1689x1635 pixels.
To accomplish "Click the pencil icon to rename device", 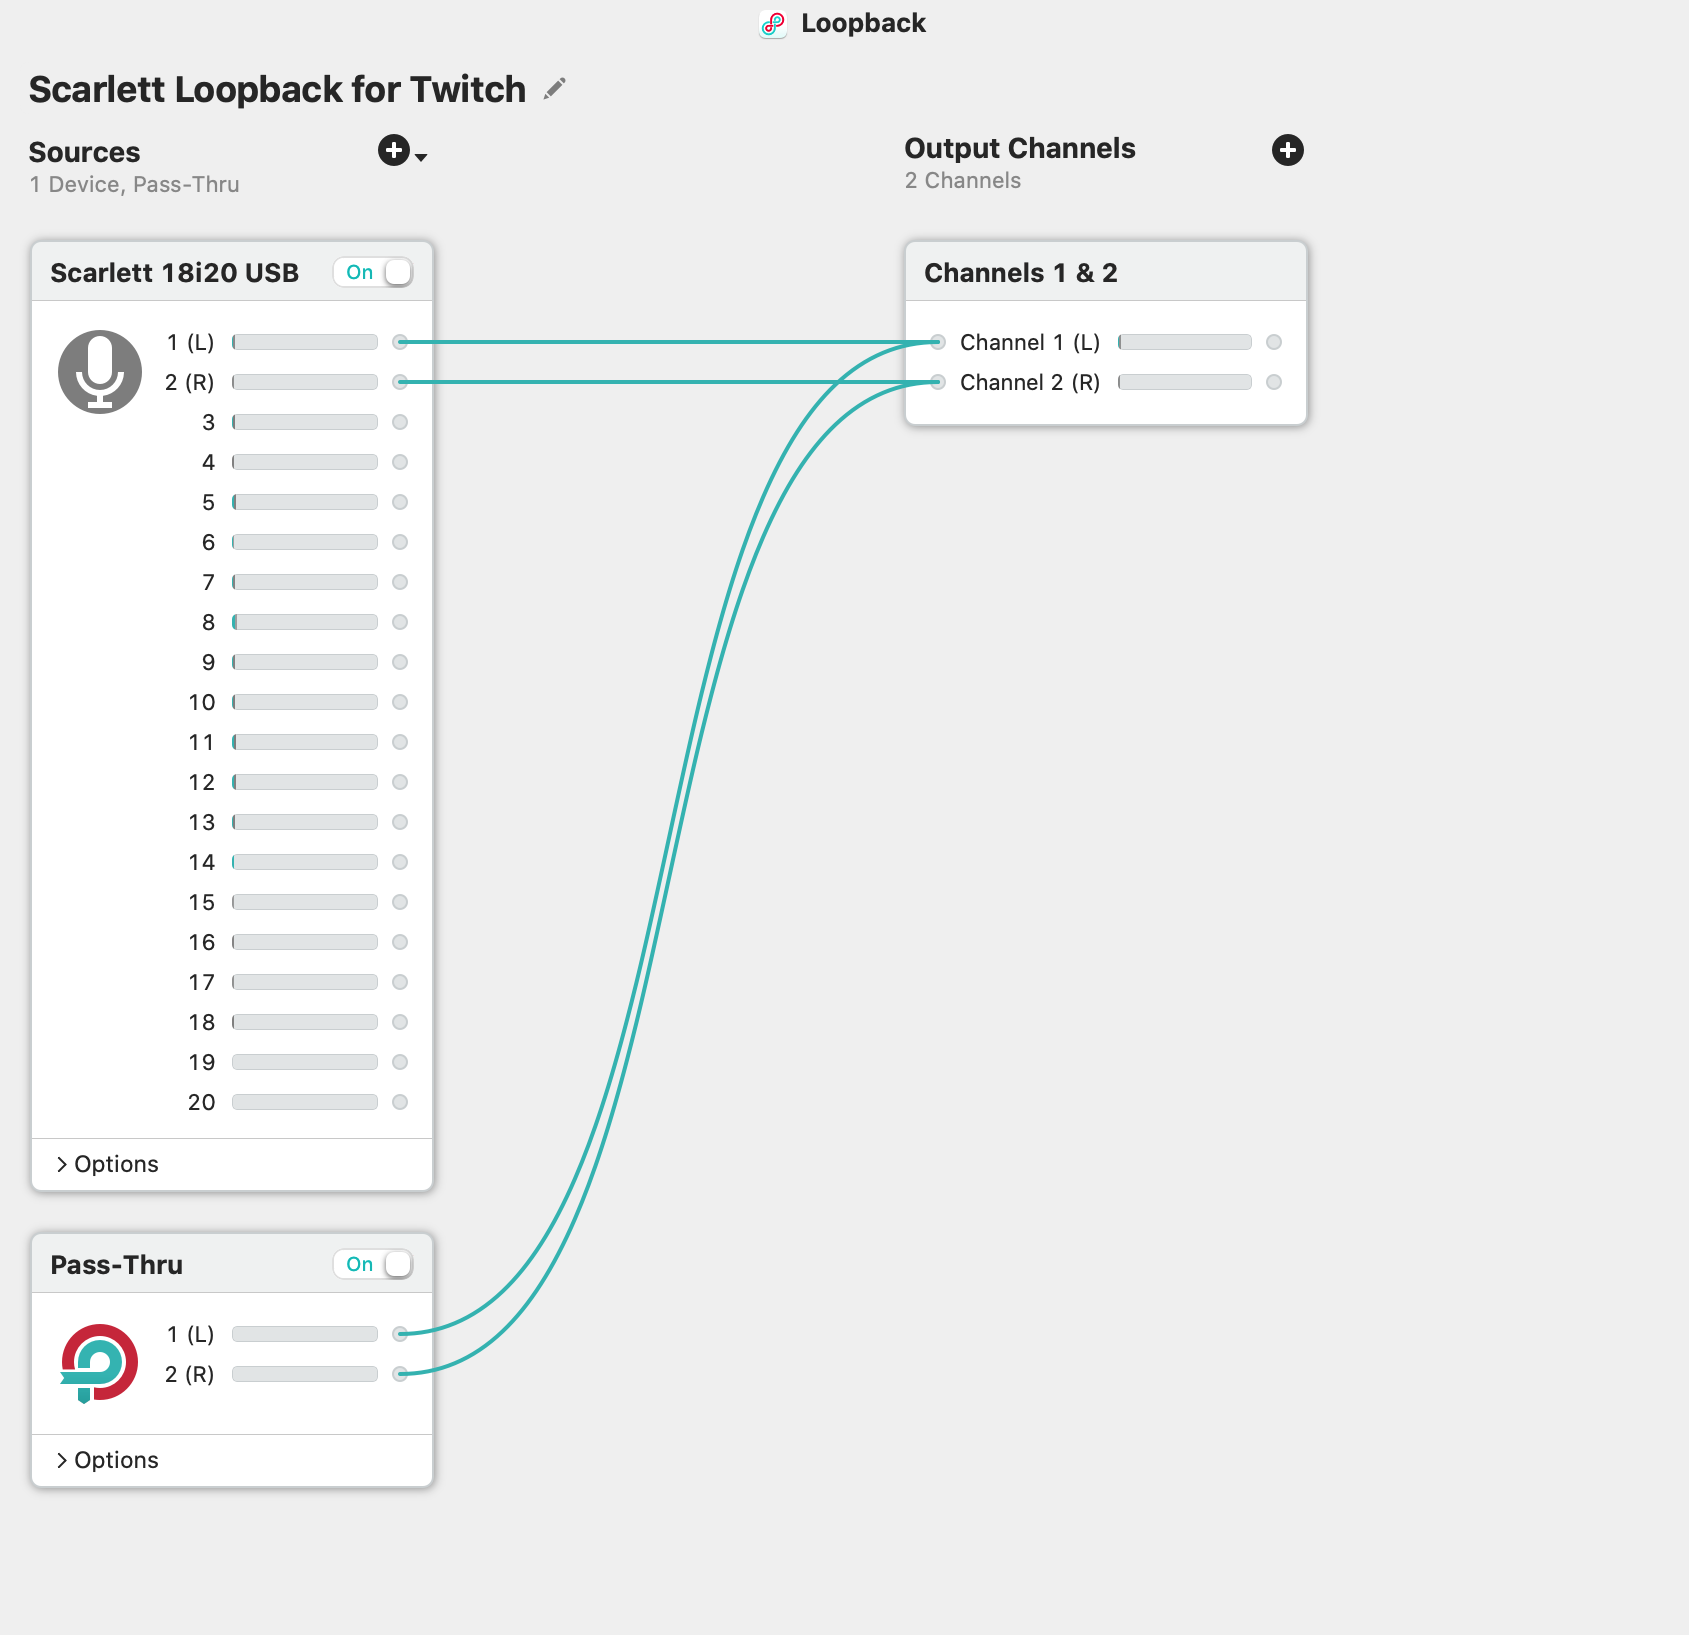I will click(x=554, y=89).
